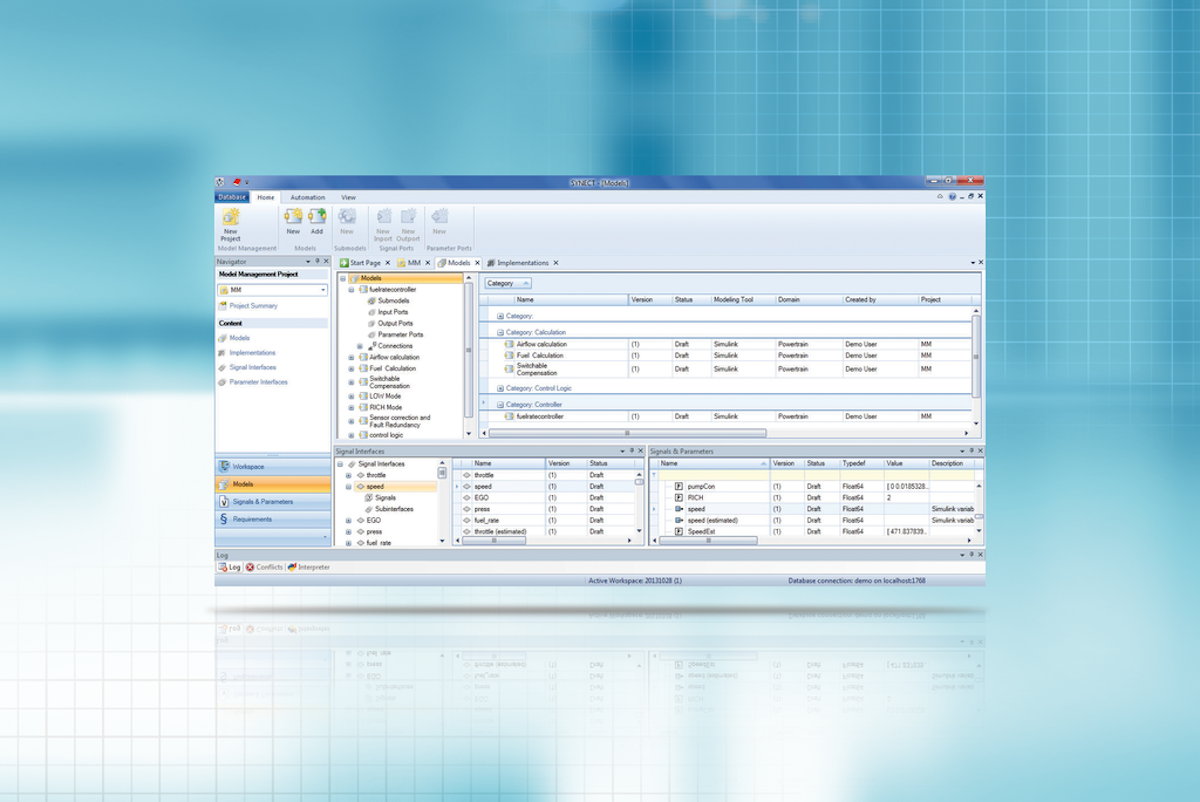
Task: Click the Category sort header button
Action: [x=508, y=283]
